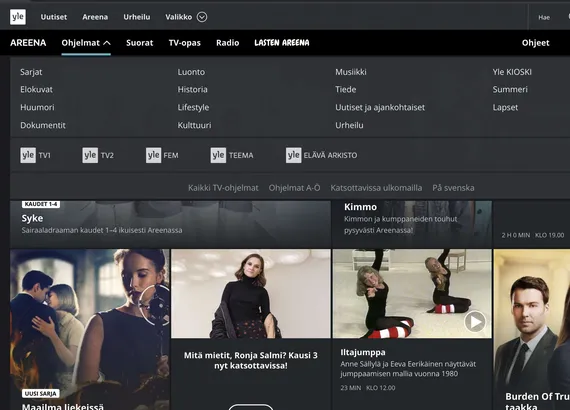This screenshot has height=410, width=570.
Task: Play the Iltajumppa video via play icon
Action: tap(475, 321)
